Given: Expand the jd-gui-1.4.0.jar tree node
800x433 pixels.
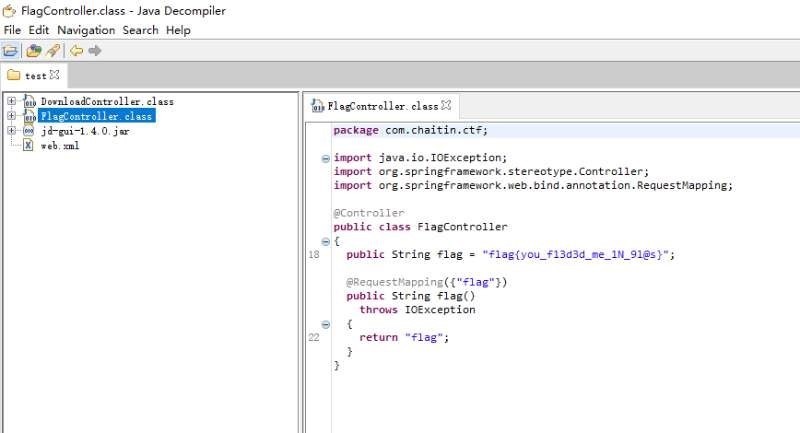Looking at the screenshot, I should 11,131.
